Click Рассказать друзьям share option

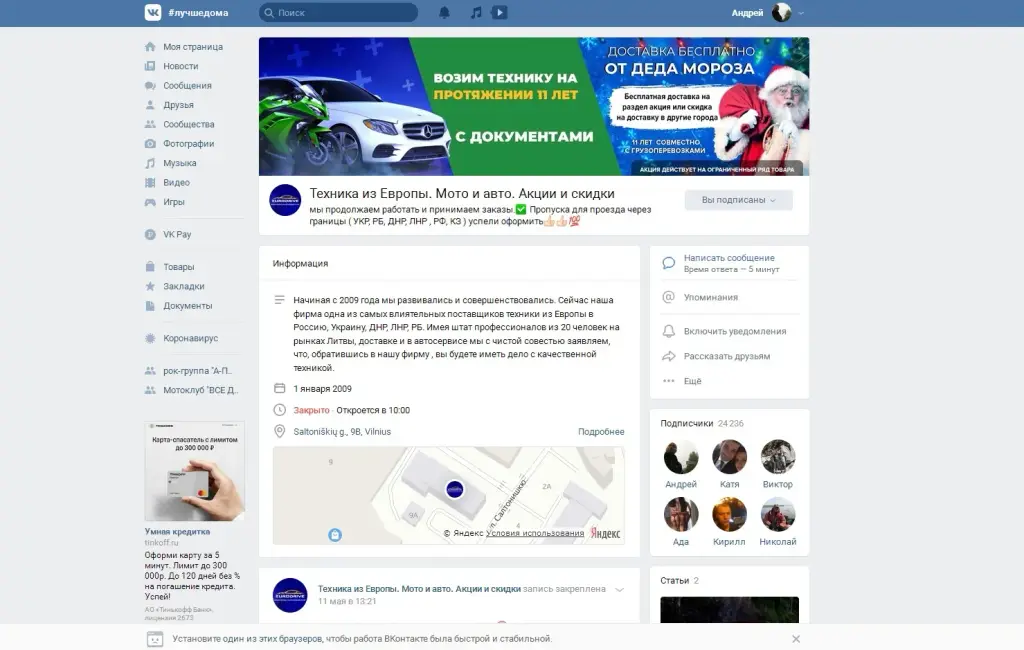[727, 356]
